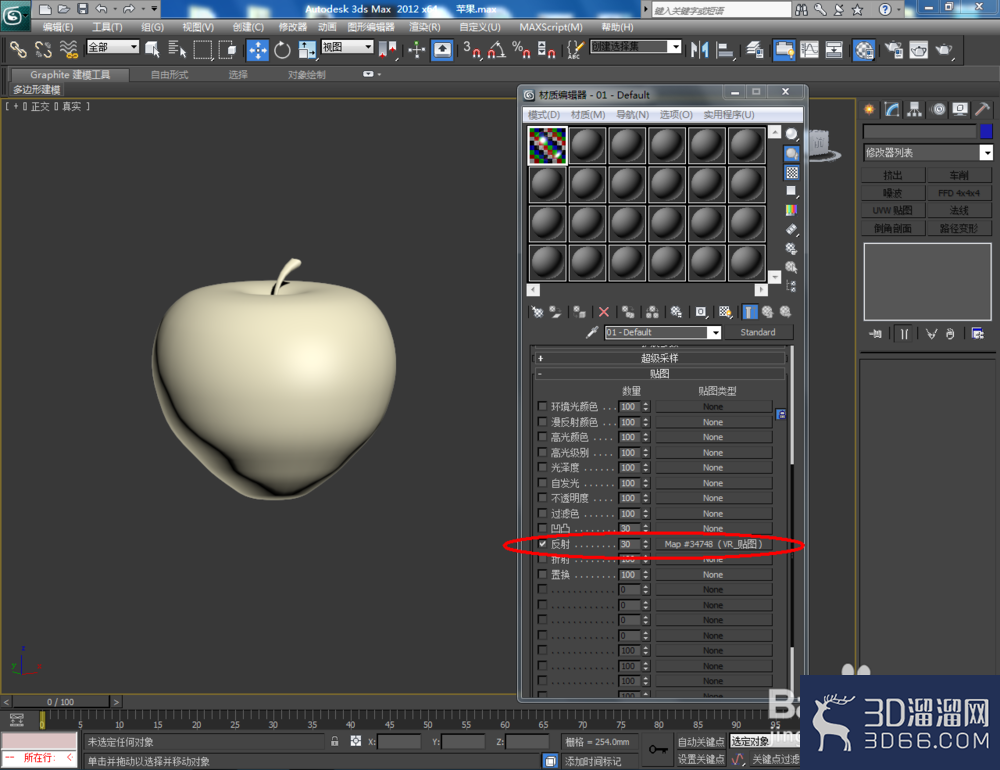1000x770 pixels.
Task: Open the Create tab star icon
Action: coord(869,109)
